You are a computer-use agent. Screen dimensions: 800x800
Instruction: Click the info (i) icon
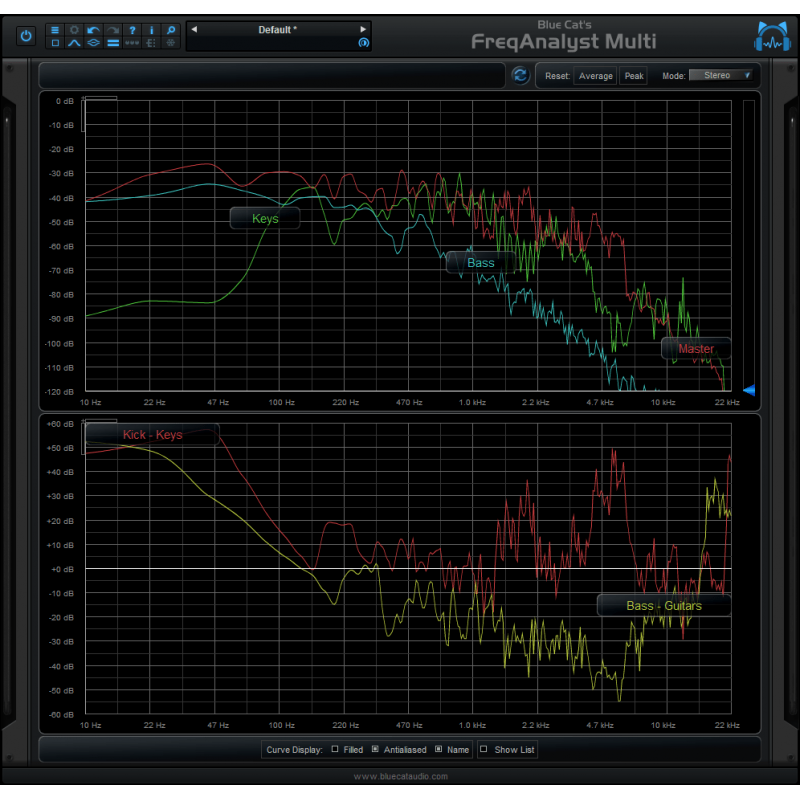(150, 29)
